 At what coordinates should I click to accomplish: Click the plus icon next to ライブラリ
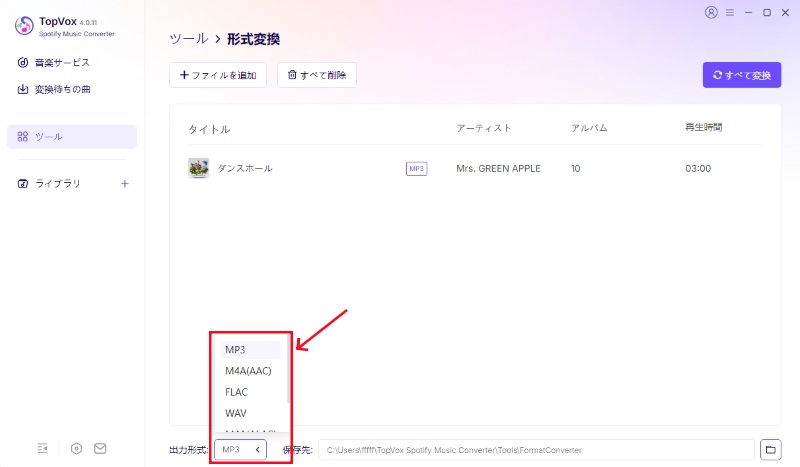[x=124, y=183]
